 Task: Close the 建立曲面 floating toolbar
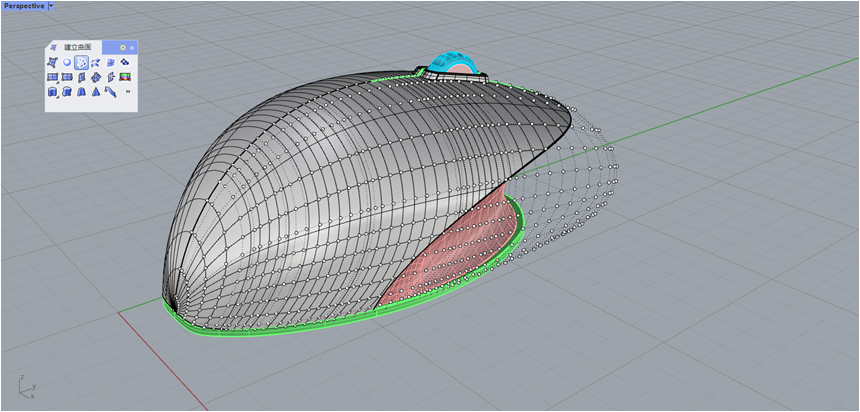132,47
